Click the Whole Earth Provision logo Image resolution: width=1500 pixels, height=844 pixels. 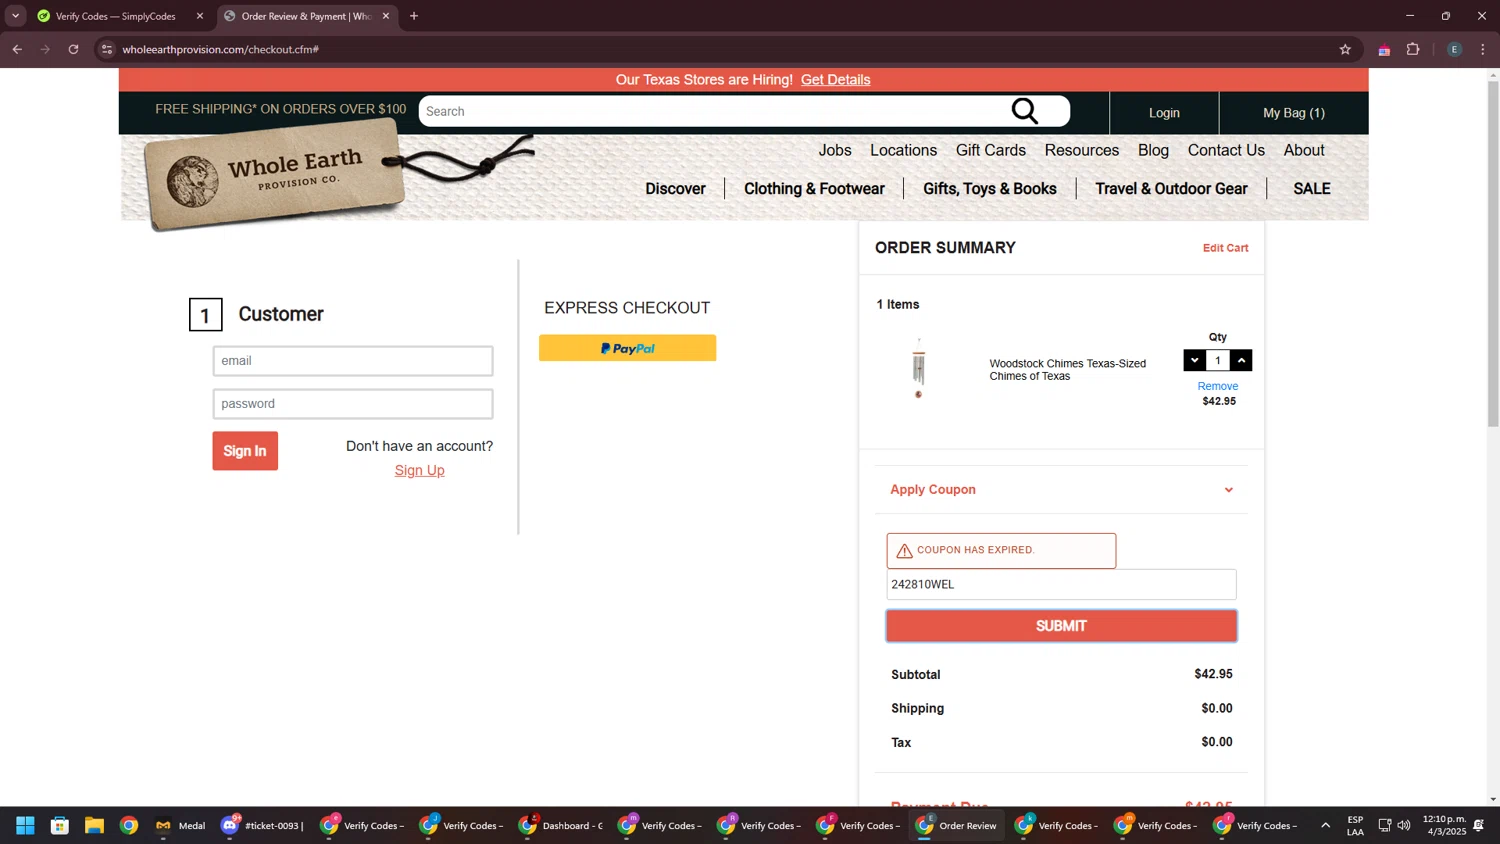click(x=275, y=175)
